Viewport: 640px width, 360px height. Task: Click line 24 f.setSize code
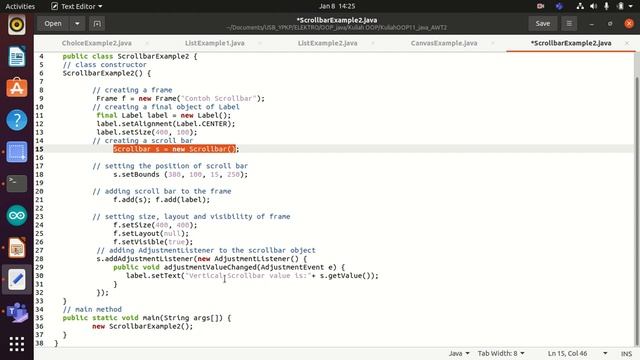click(x=155, y=225)
